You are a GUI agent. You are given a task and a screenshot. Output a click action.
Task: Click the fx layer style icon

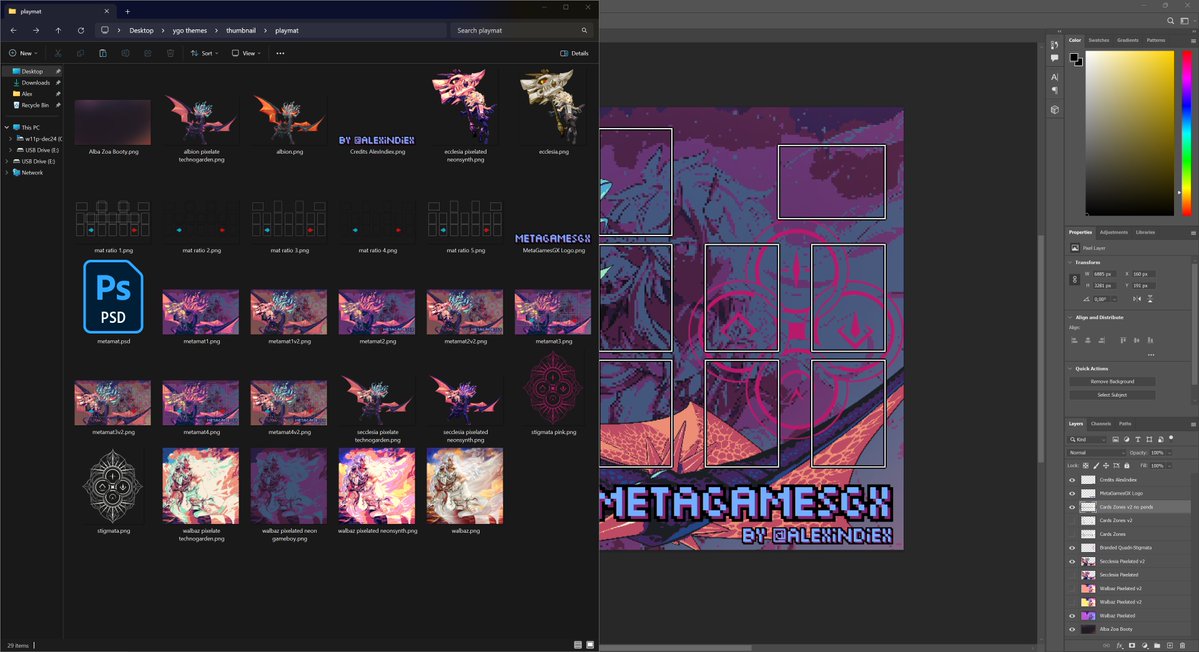click(1120, 646)
